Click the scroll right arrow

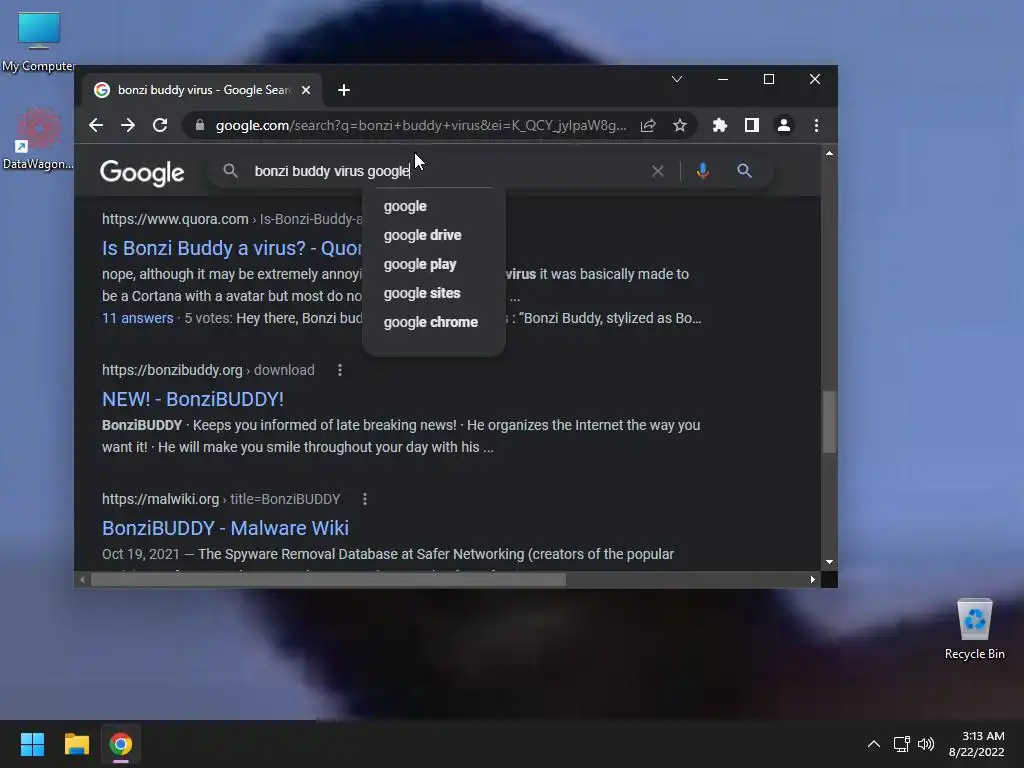coord(812,579)
